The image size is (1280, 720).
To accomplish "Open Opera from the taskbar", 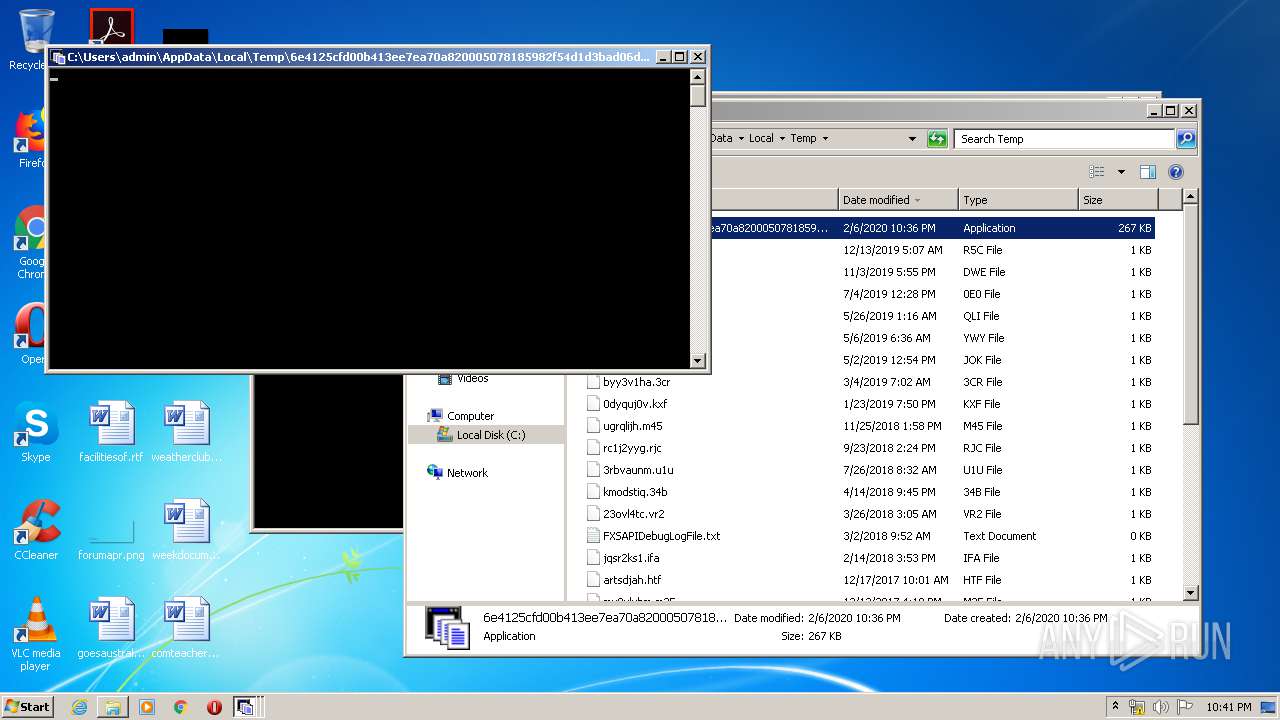I will coord(214,707).
